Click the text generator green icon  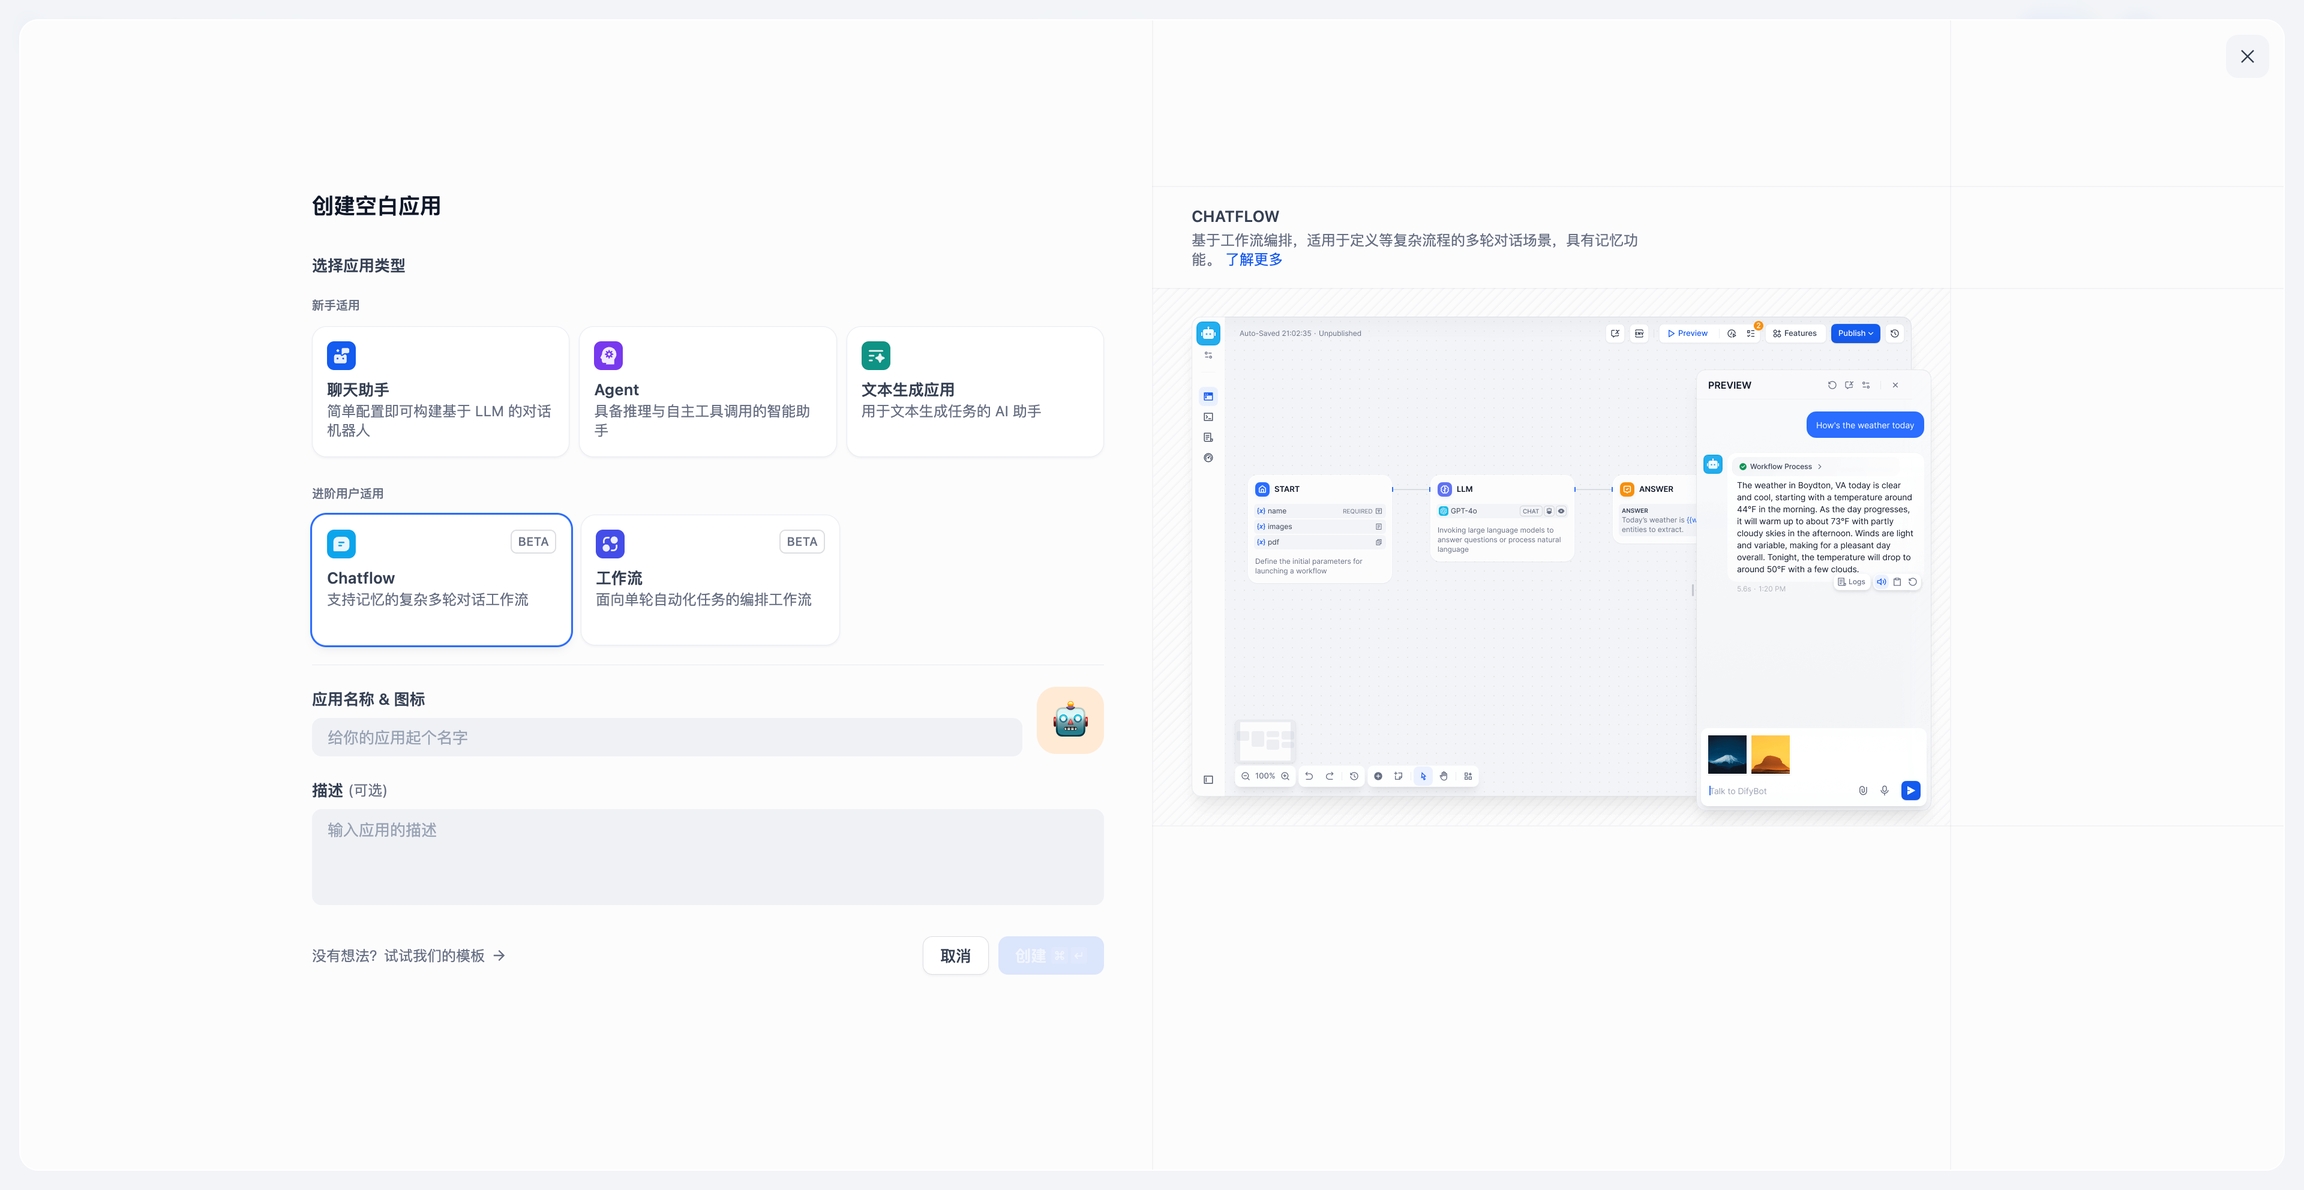tap(875, 356)
